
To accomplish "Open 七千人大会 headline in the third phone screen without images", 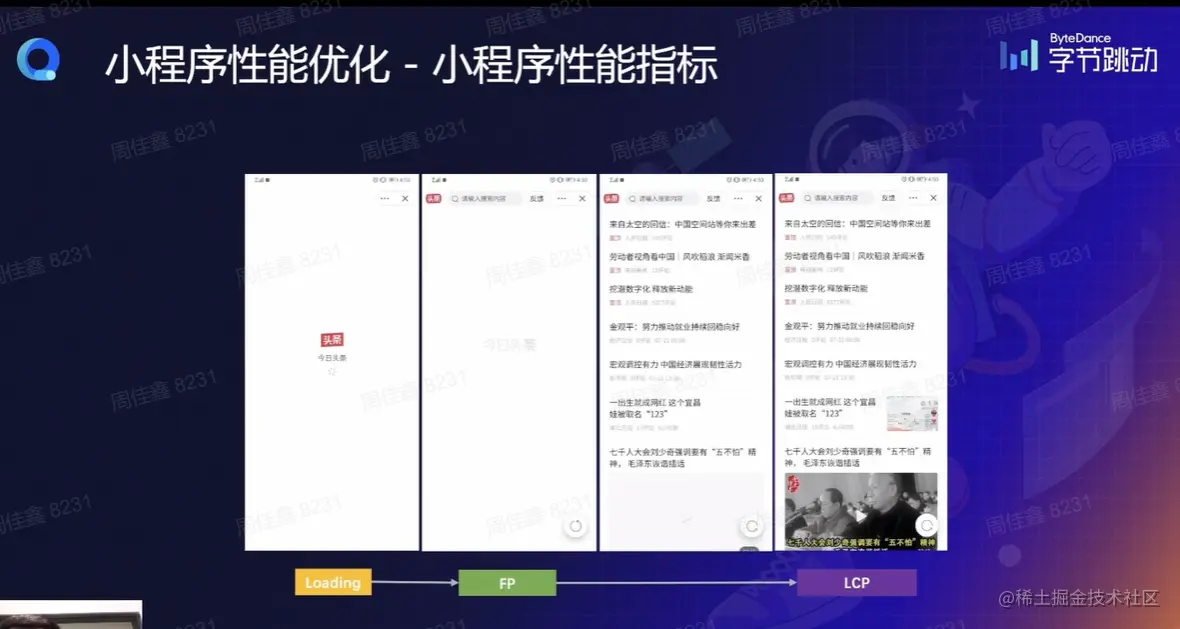I will 683,458.
